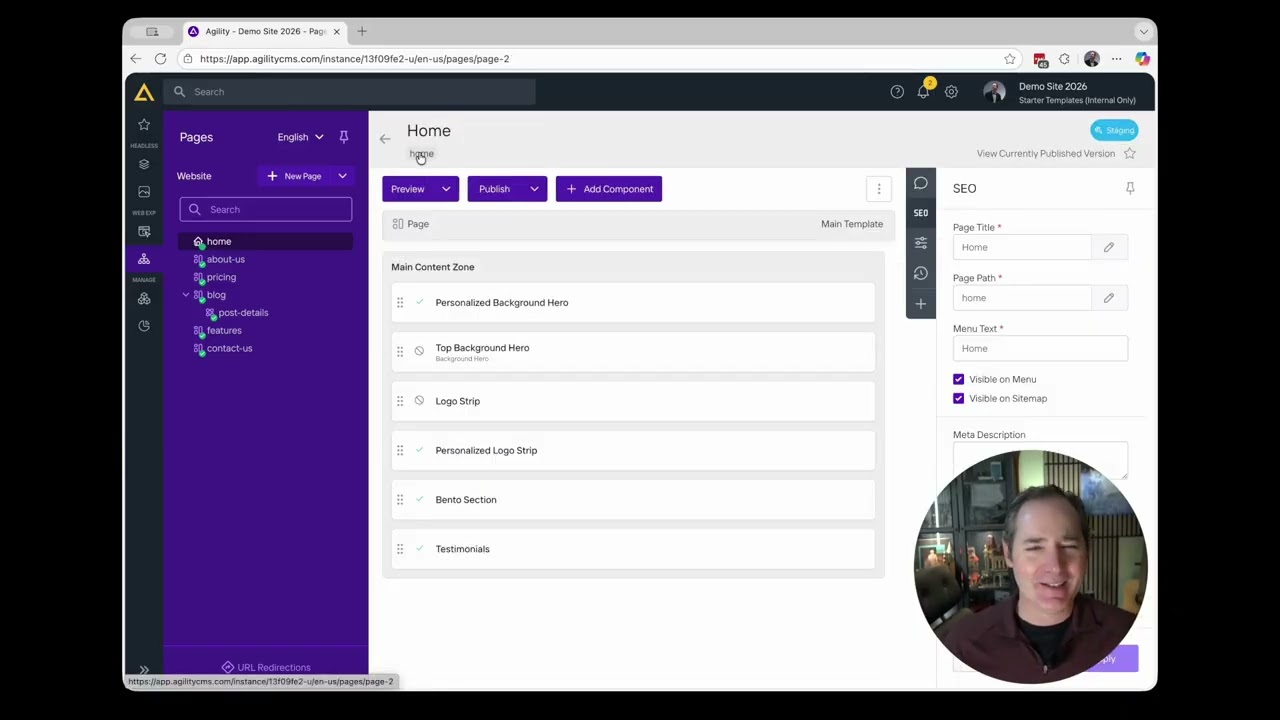Viewport: 1280px width, 720px height.
Task: Open a new browser tab
Action: 362,32
